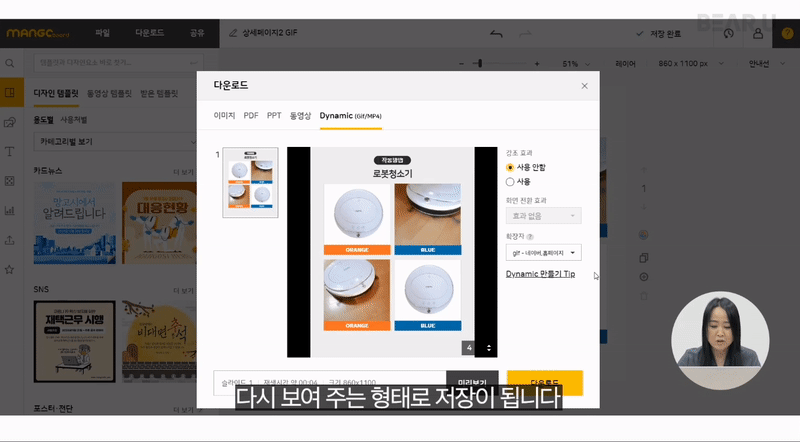The width and height of the screenshot is (800, 442).
Task: Open the favorites star icon in sidebar
Action: click(x=10, y=269)
